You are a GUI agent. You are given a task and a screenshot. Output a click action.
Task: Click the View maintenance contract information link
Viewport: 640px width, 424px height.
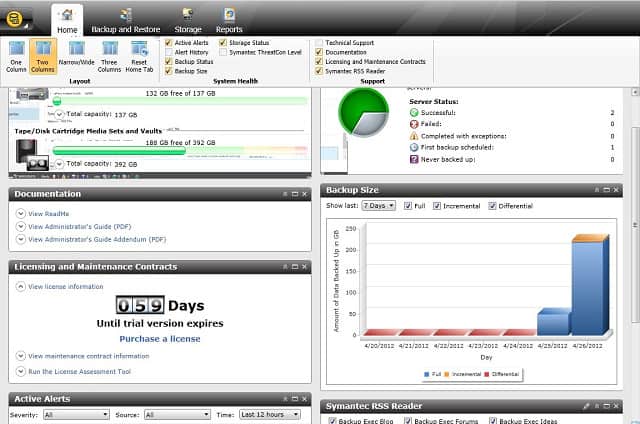89,356
